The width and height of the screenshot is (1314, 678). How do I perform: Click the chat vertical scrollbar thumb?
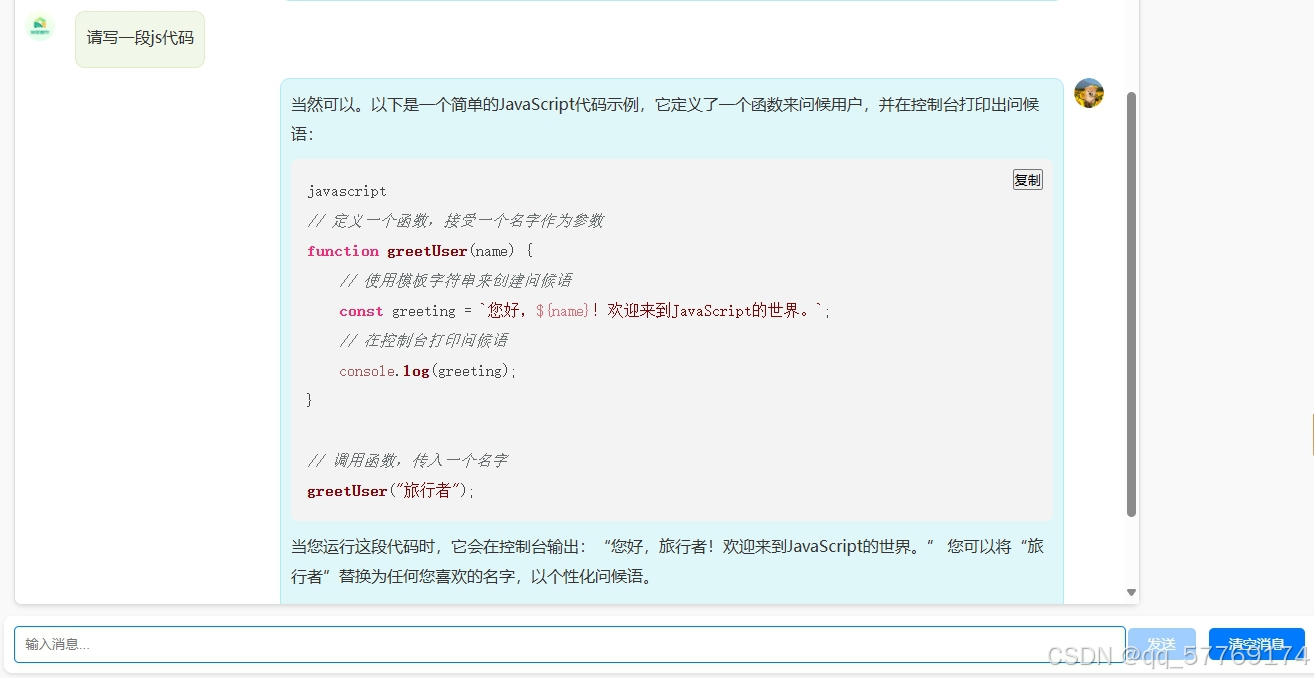[x=1132, y=304]
